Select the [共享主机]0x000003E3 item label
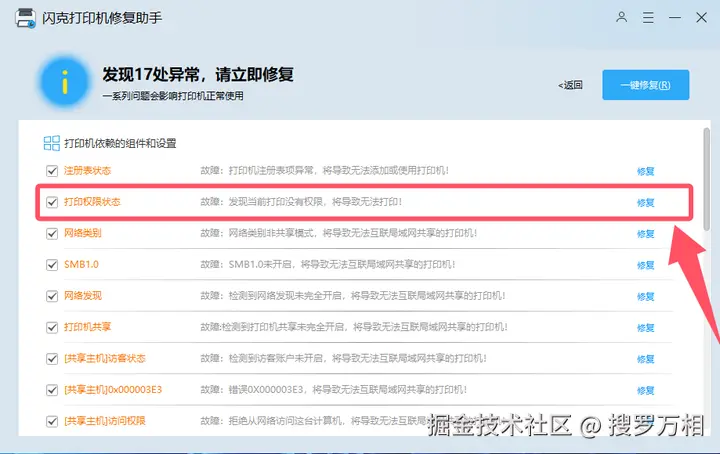The height and width of the screenshot is (454, 720). tap(113, 390)
